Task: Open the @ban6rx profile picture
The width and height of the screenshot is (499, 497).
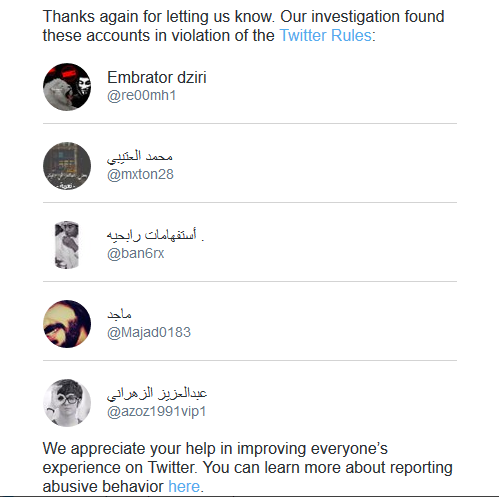Action: tap(67, 245)
